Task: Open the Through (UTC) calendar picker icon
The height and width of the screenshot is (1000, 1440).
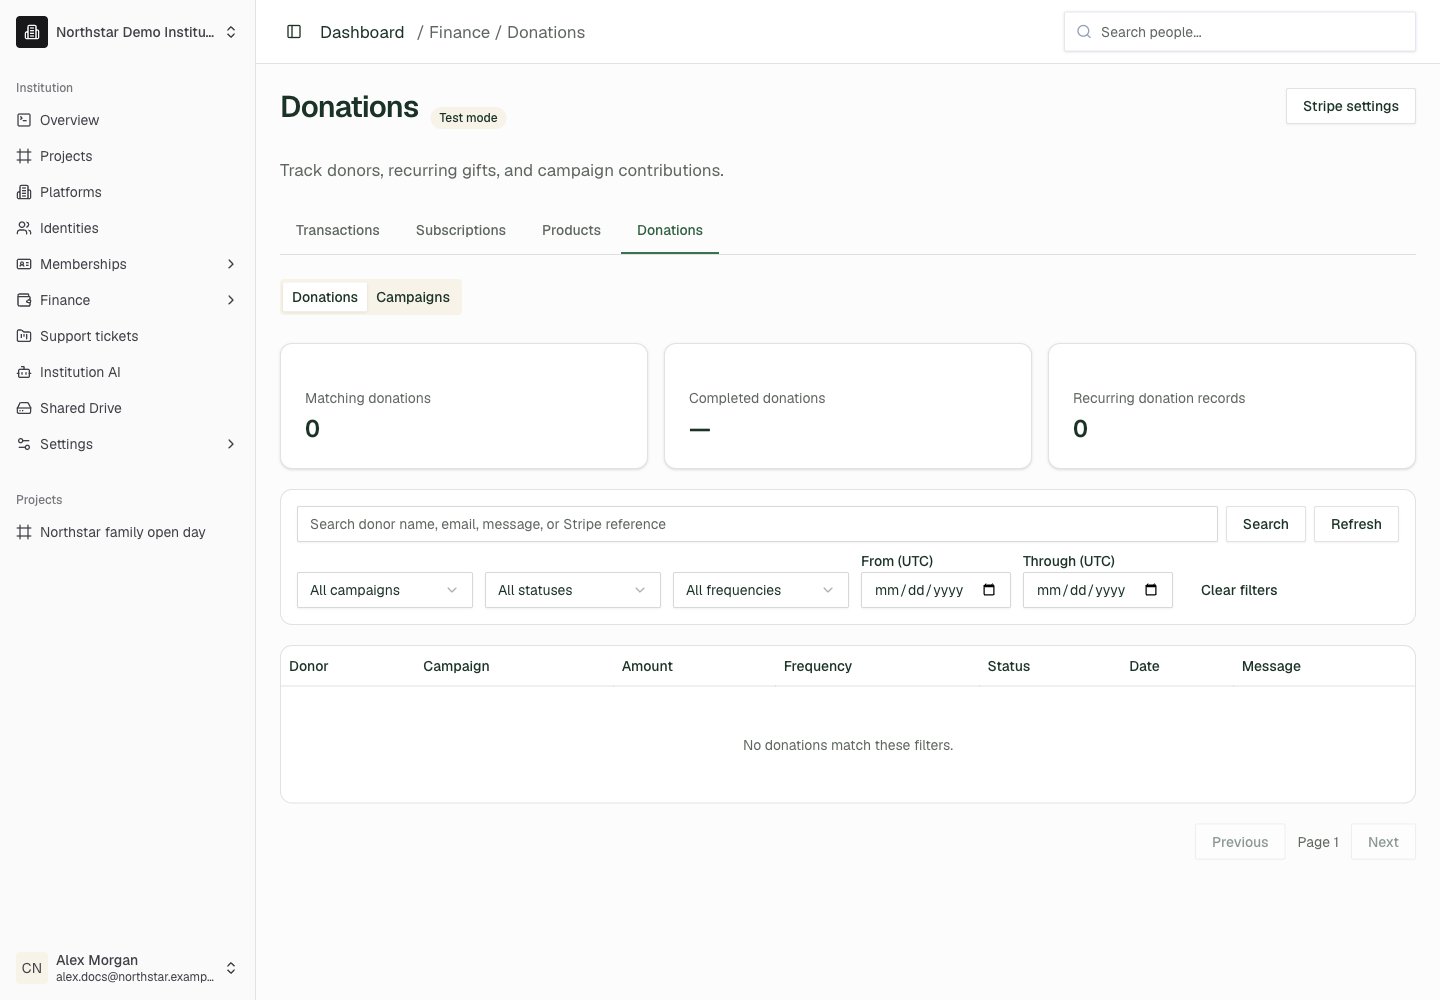Action: click(1151, 590)
